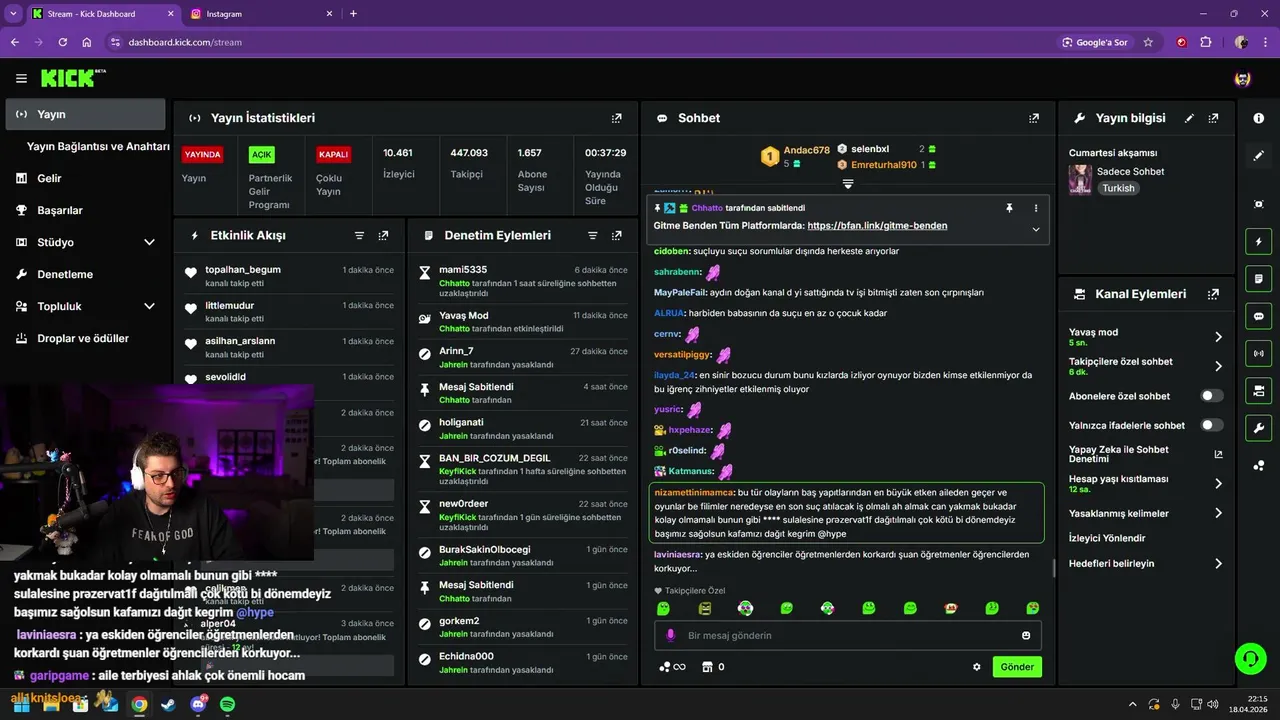This screenshot has height=720, width=1280.
Task: Toggle Yalnızca ifadelerle sohbet switch
Action: click(1211, 425)
